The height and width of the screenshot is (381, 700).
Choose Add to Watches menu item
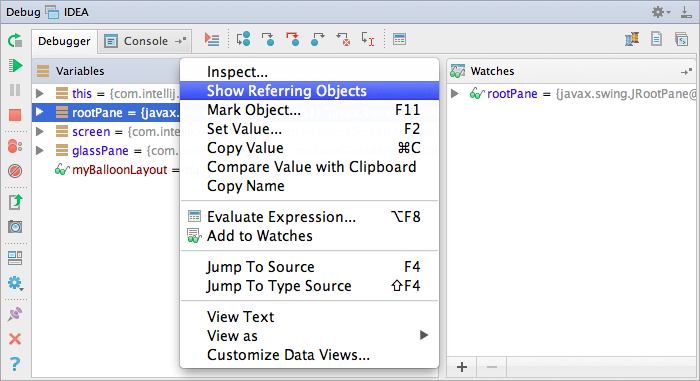pos(309,236)
